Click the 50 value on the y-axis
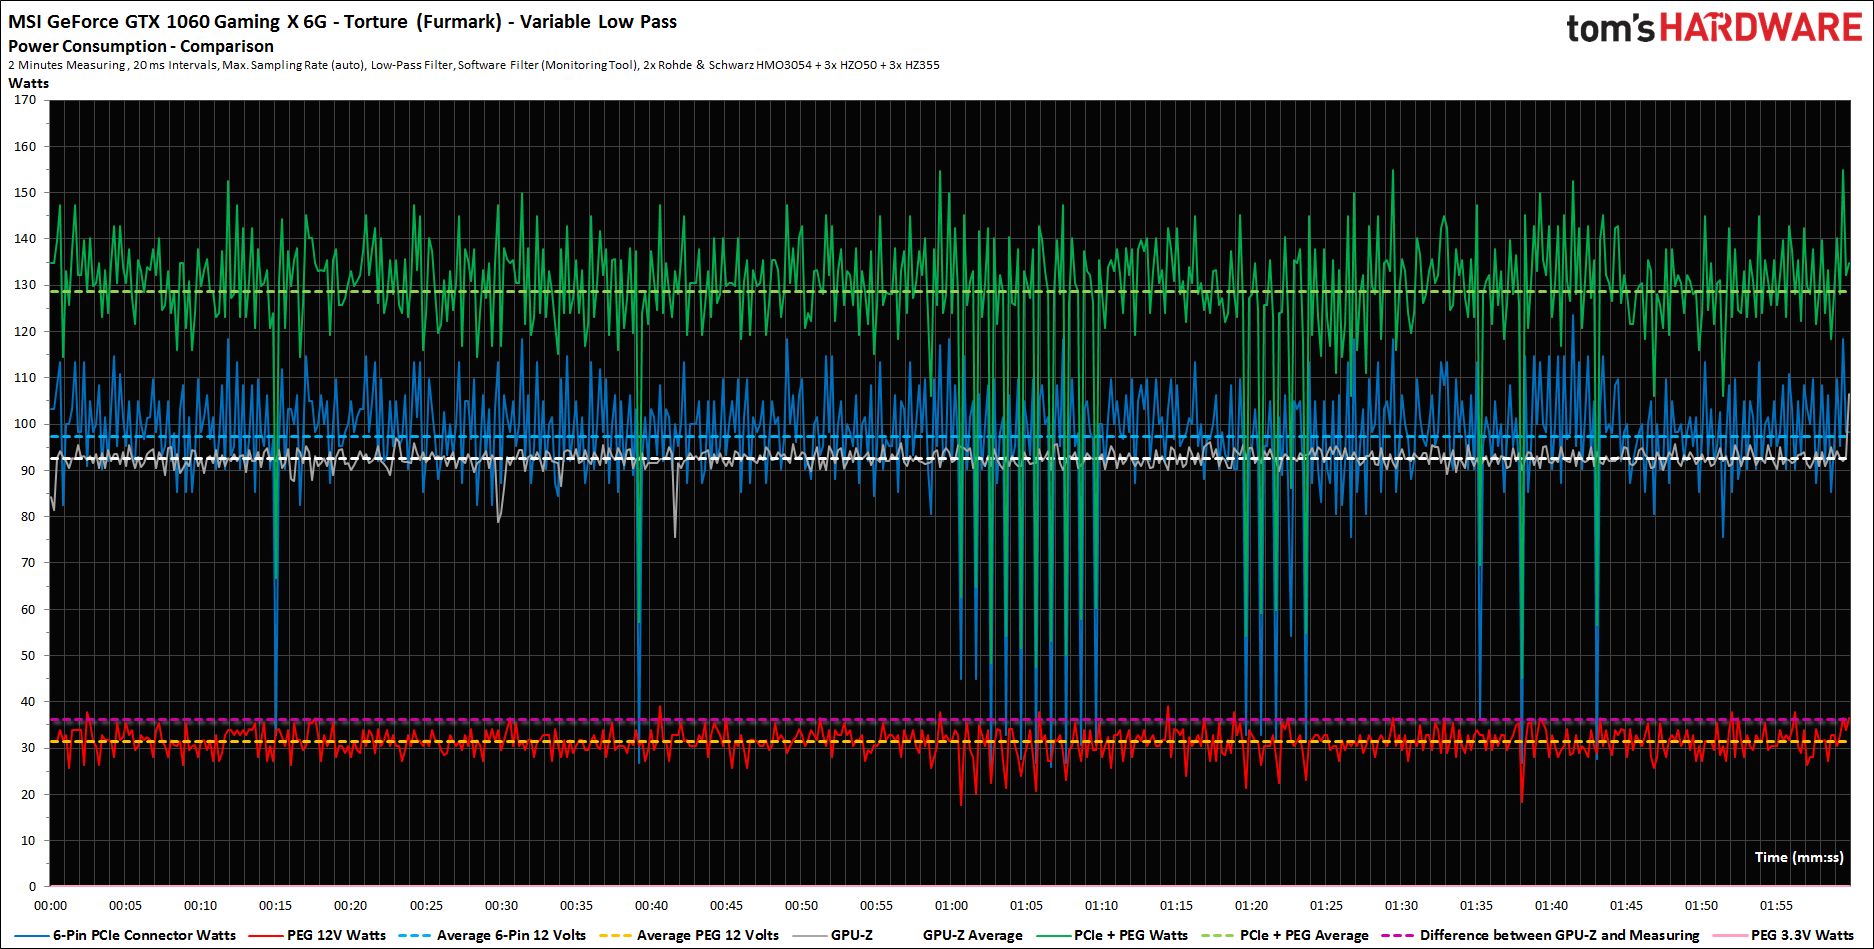 tap(28, 656)
